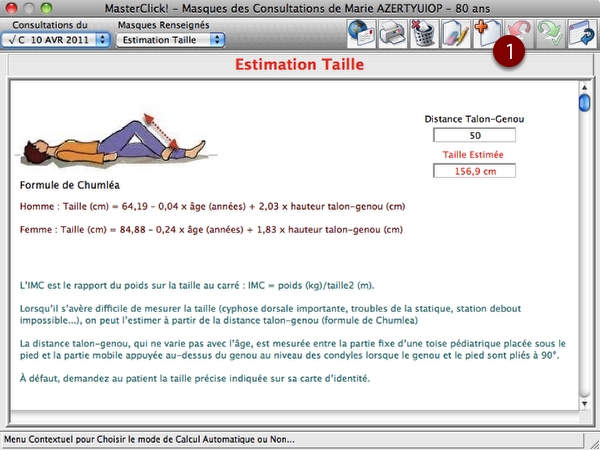Click the Masques Renseignés label
This screenshot has height=450, width=600.
[x=163, y=25]
